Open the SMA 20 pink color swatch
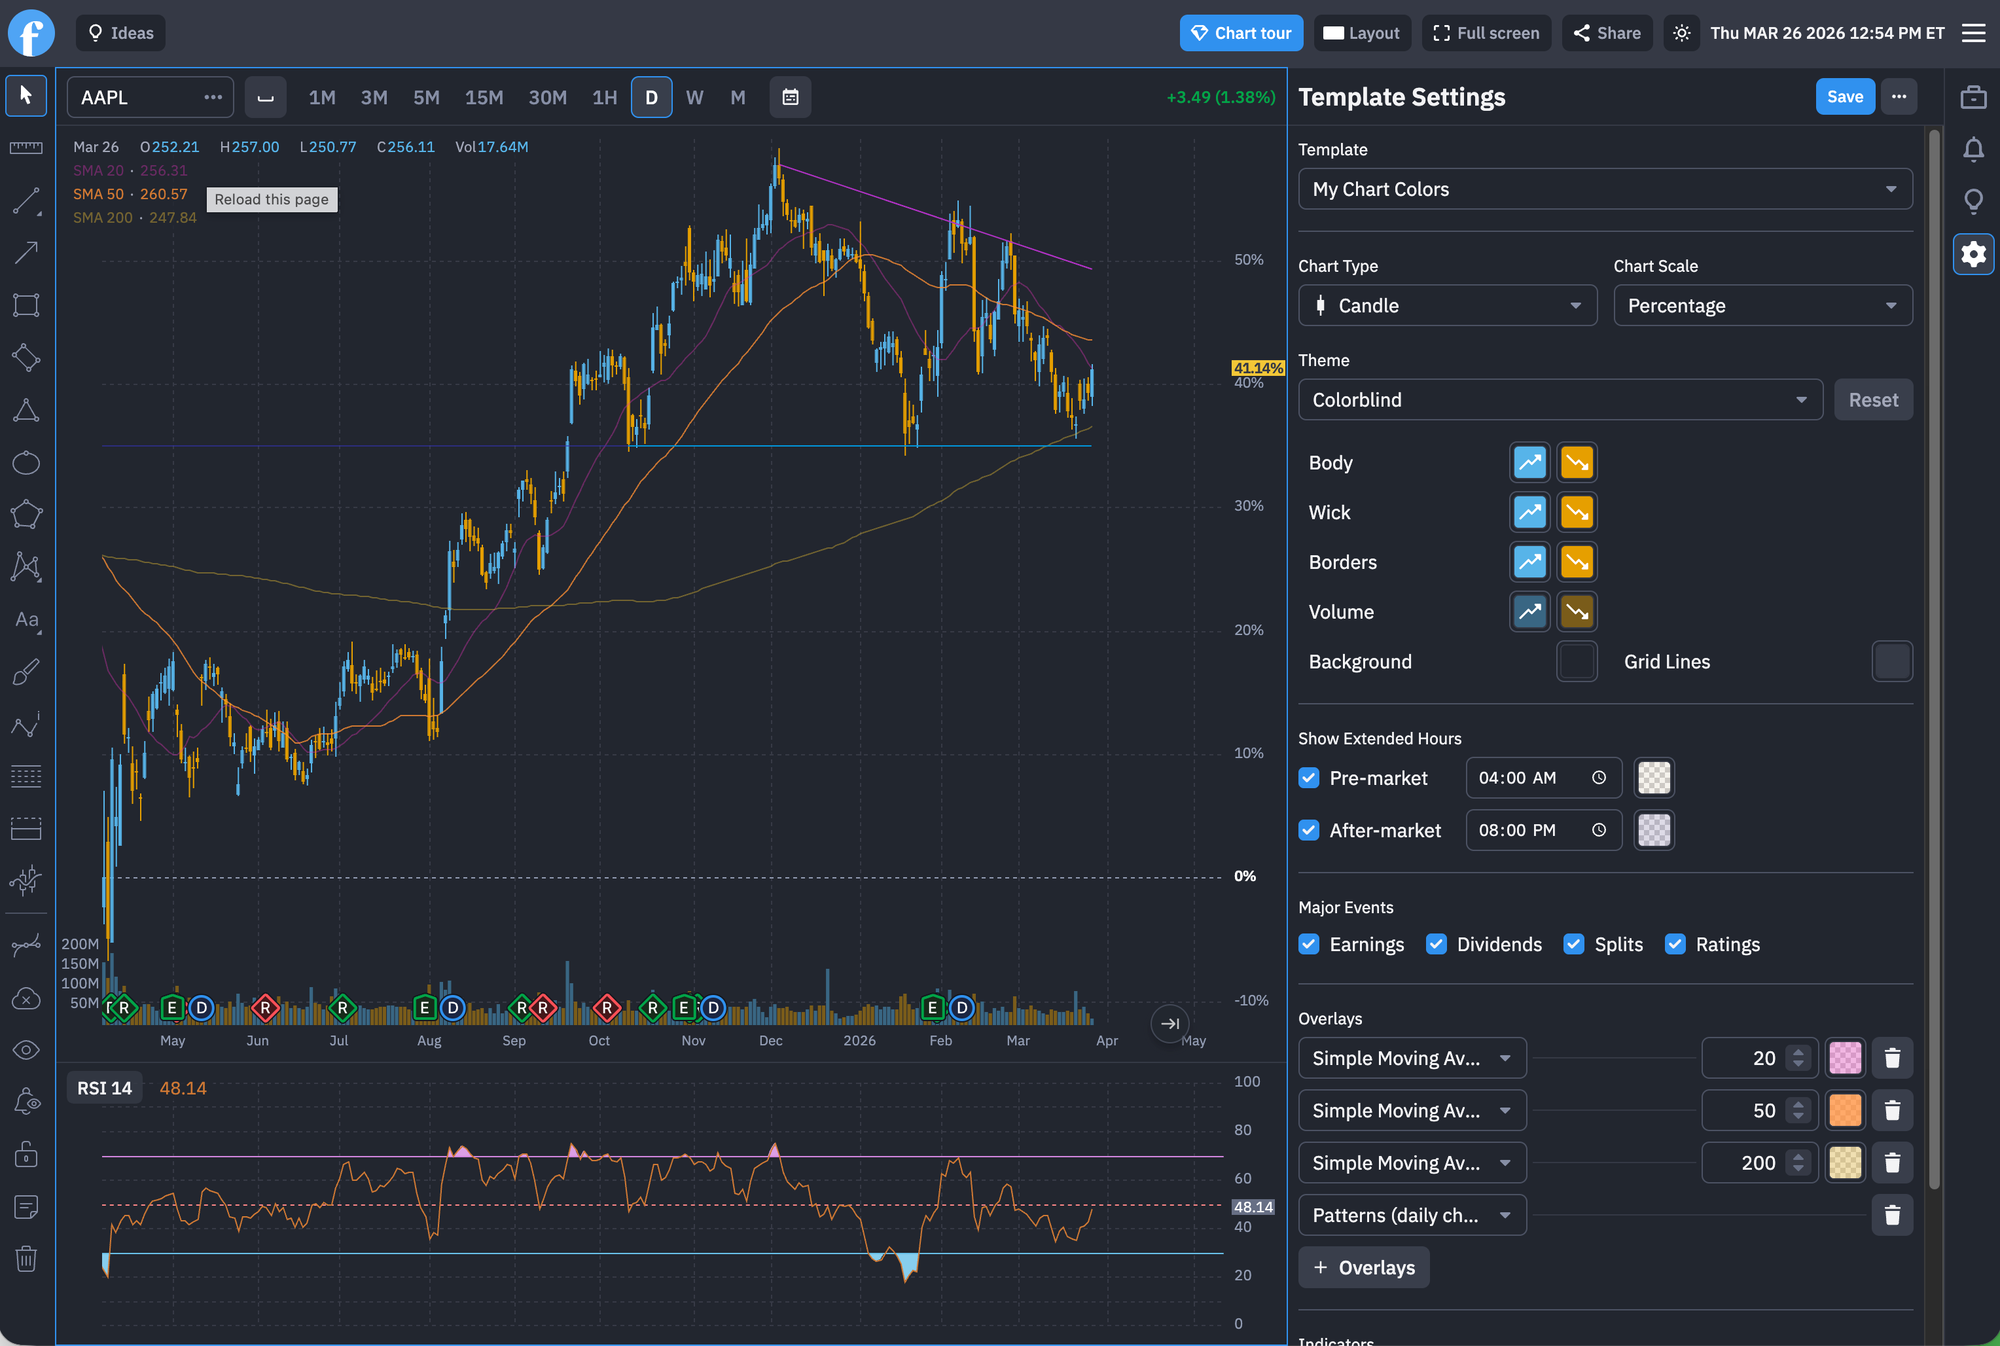 (1845, 1058)
